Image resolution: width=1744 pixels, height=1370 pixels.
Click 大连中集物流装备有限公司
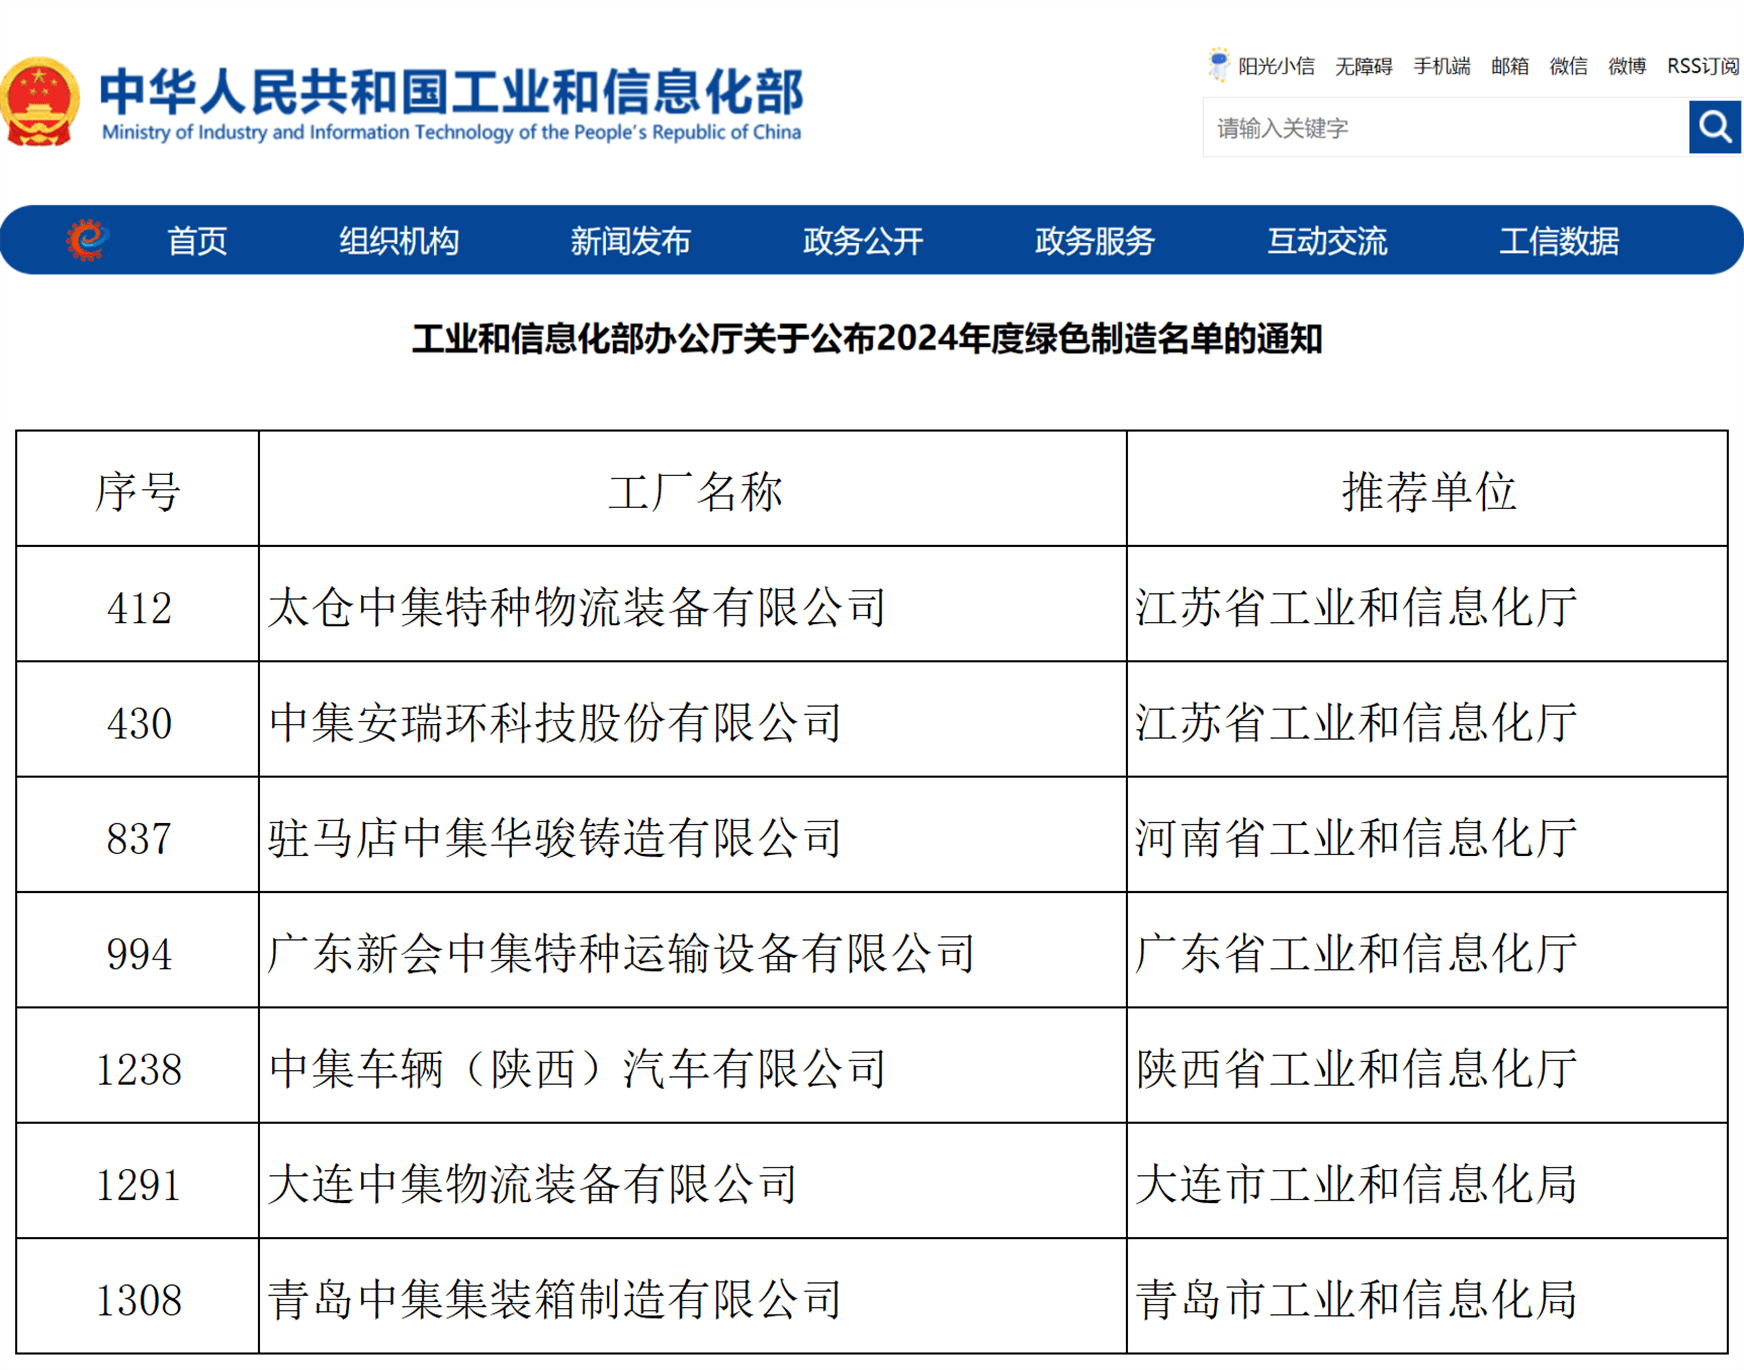click(532, 1185)
